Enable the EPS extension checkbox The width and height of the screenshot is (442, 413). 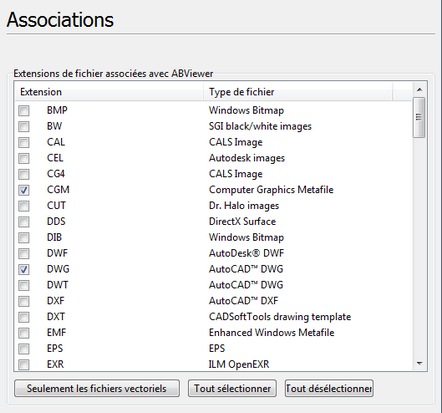(24, 349)
